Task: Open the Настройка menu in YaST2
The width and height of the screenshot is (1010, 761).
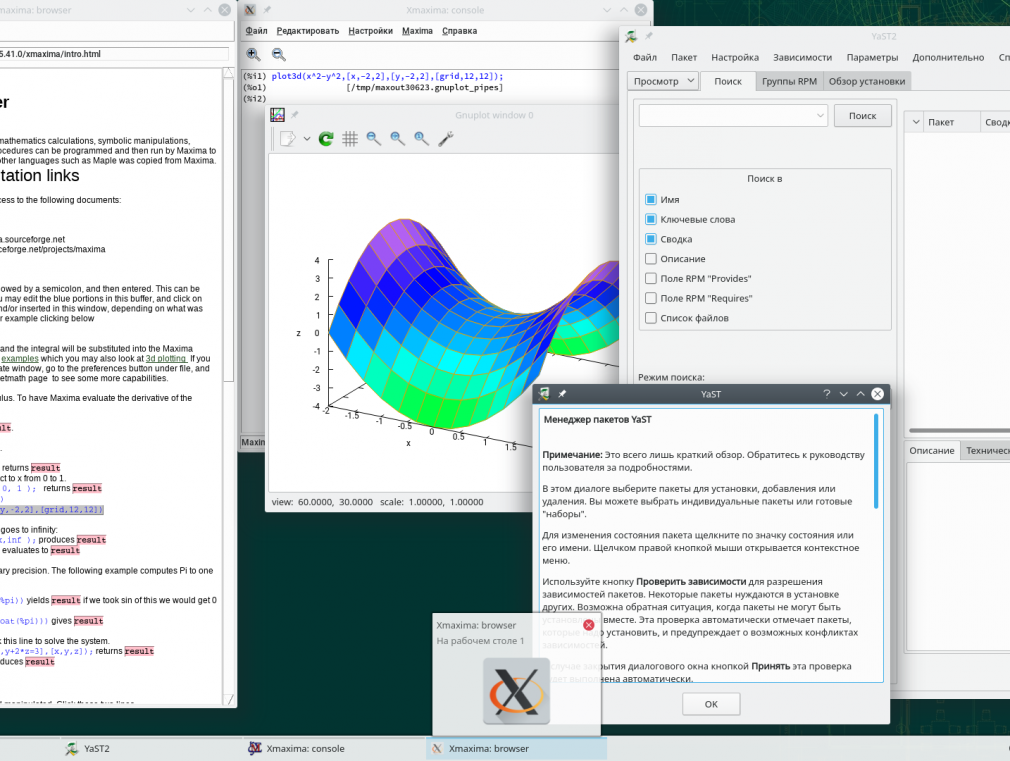Action: tap(735, 57)
